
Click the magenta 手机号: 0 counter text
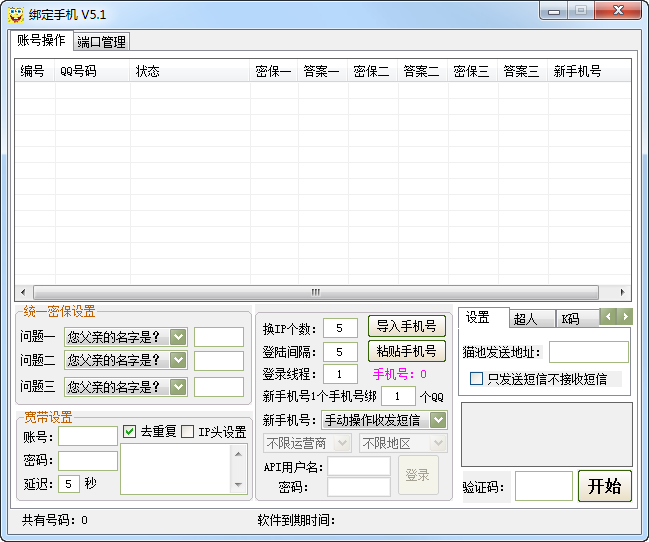click(x=400, y=374)
